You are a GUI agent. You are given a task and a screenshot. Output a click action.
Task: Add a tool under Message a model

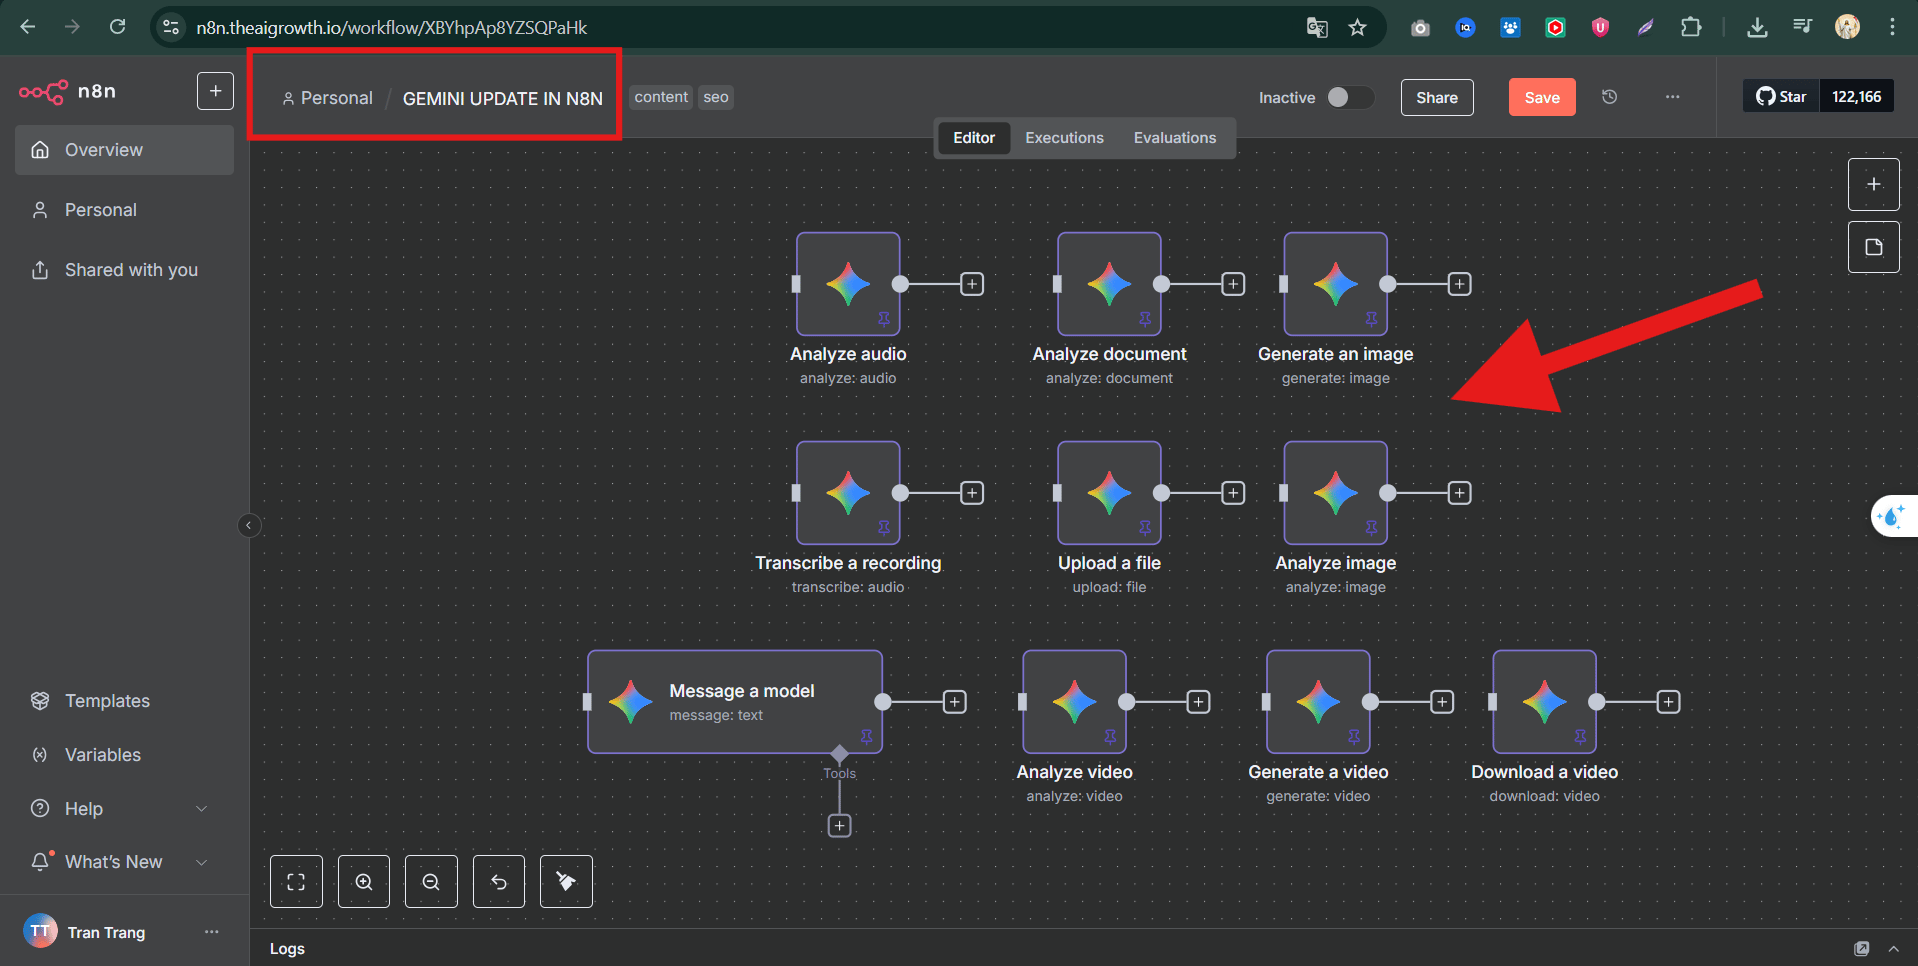[839, 826]
